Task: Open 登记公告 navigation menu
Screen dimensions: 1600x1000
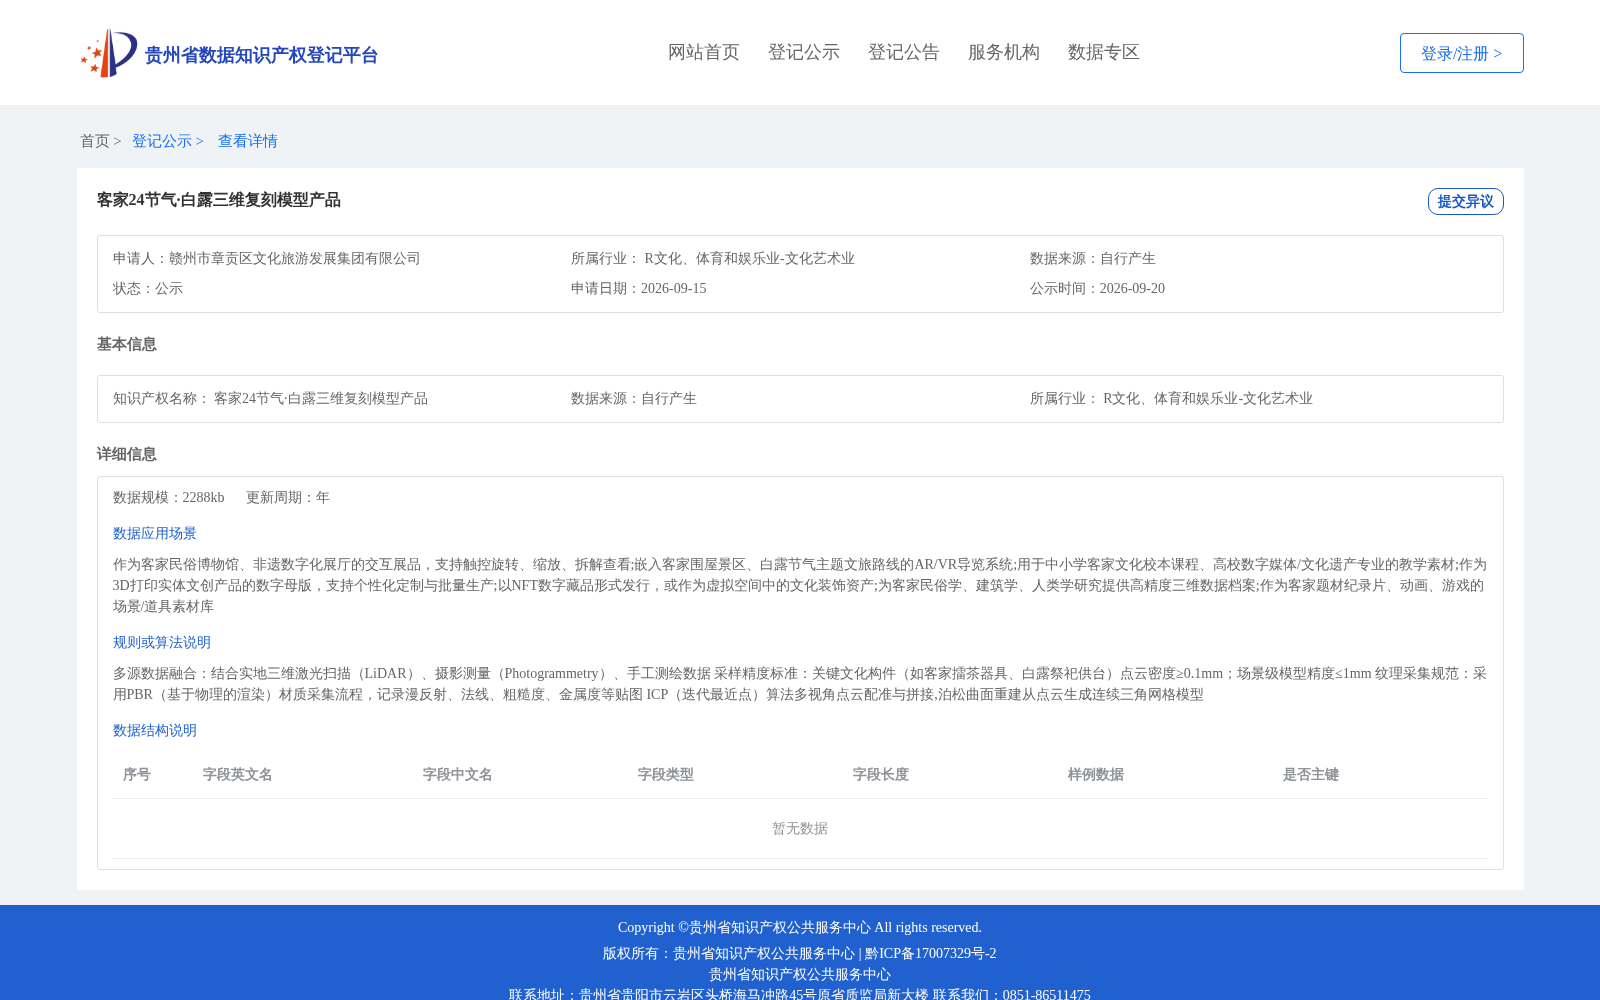Action: [x=904, y=52]
